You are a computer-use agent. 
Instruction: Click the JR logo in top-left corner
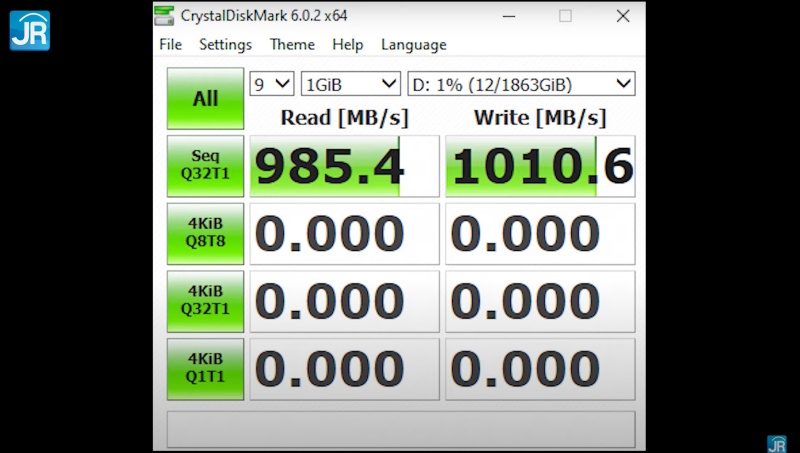tap(29, 30)
